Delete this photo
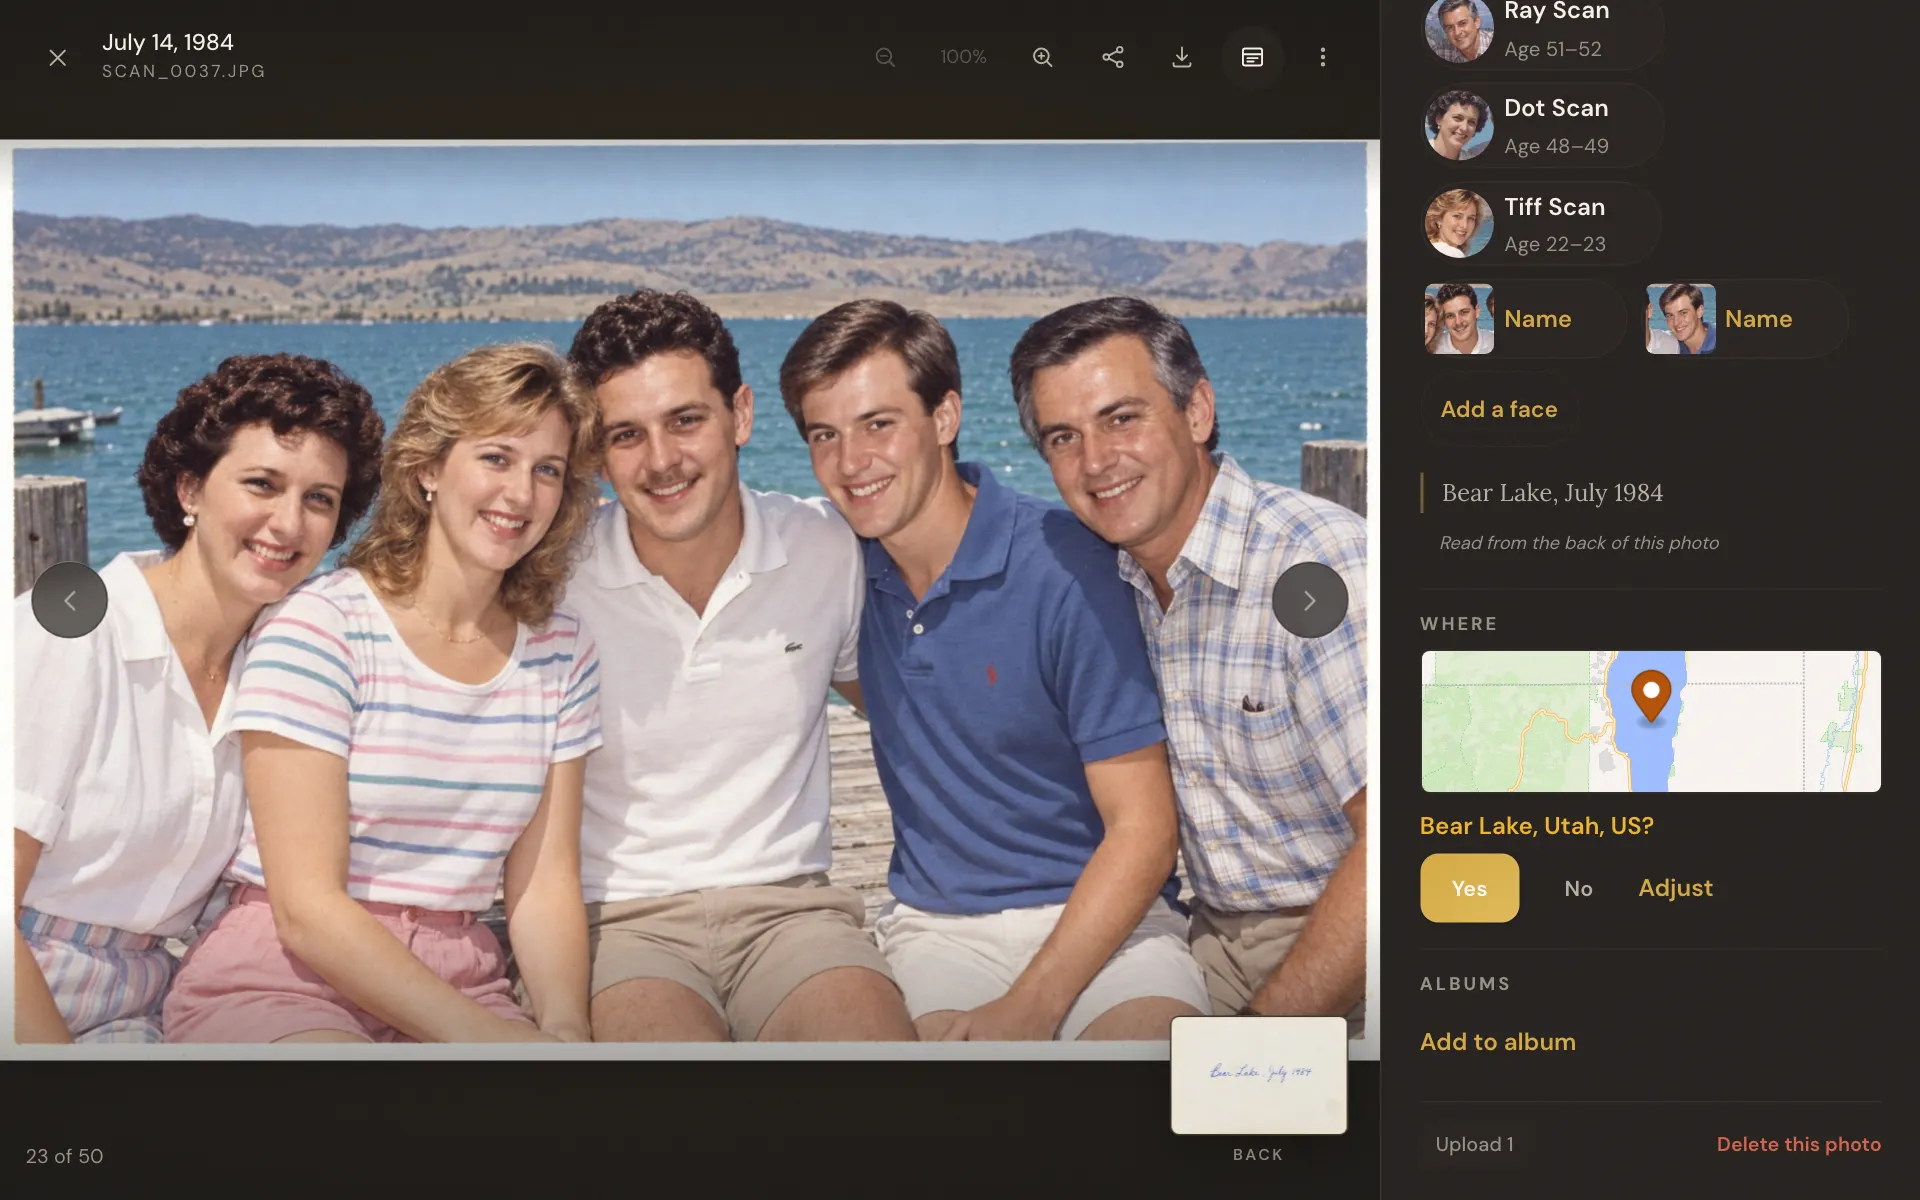Image resolution: width=1920 pixels, height=1200 pixels. [1798, 1144]
